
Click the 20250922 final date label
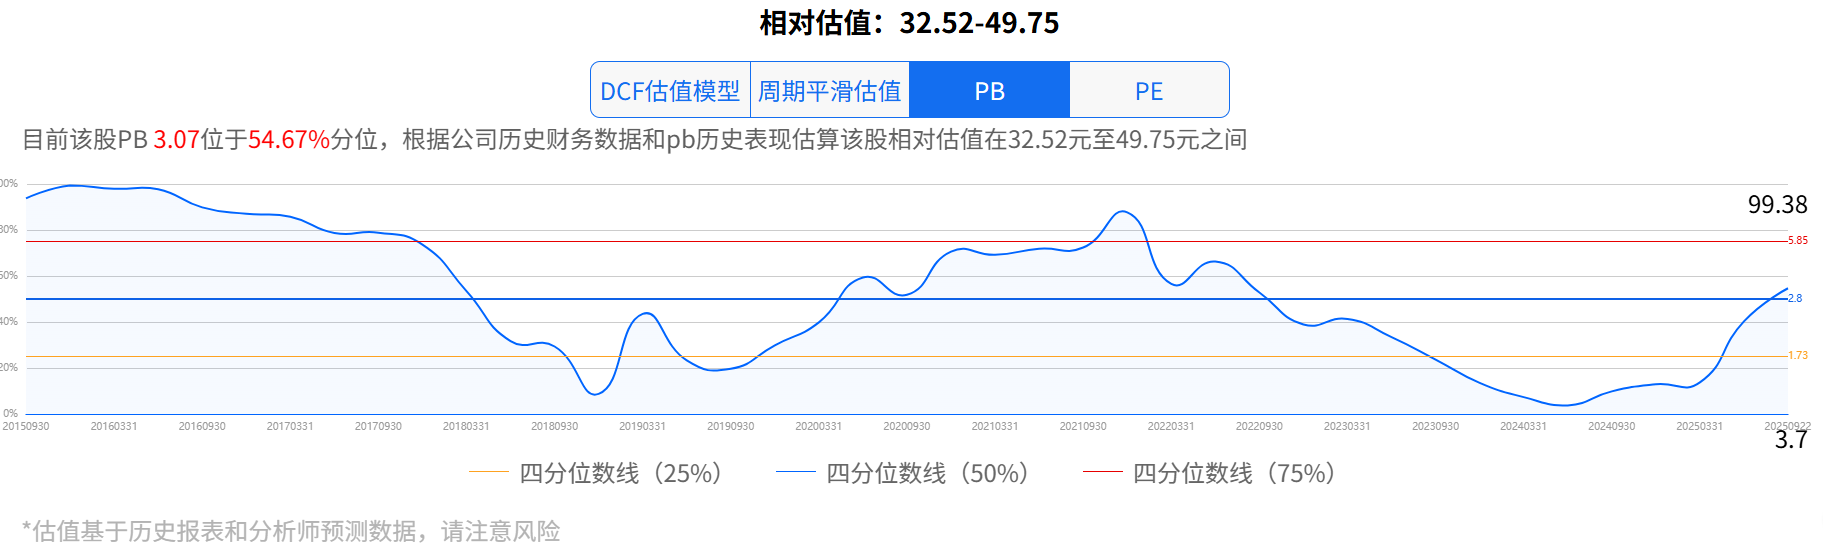point(1787,426)
